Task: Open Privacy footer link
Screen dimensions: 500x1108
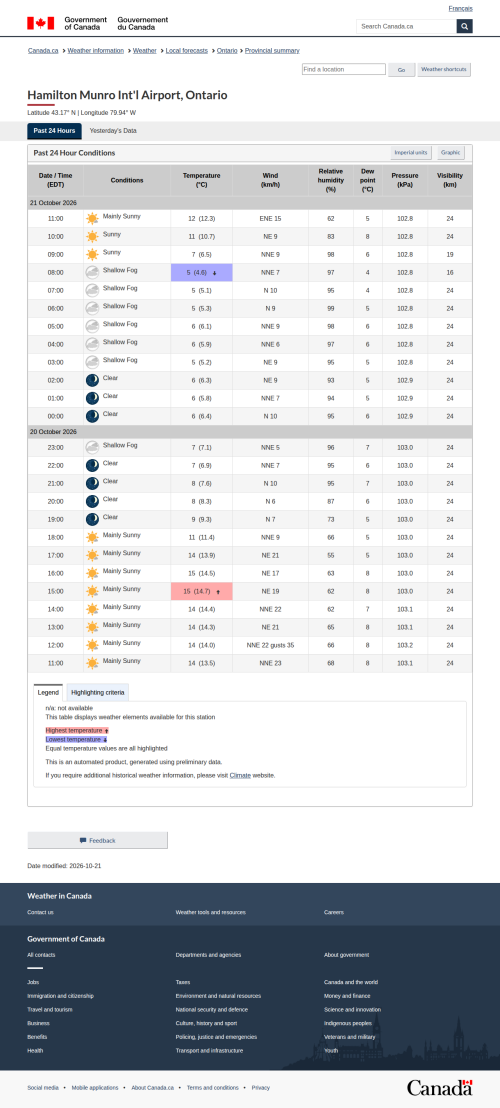Action: point(261,1088)
